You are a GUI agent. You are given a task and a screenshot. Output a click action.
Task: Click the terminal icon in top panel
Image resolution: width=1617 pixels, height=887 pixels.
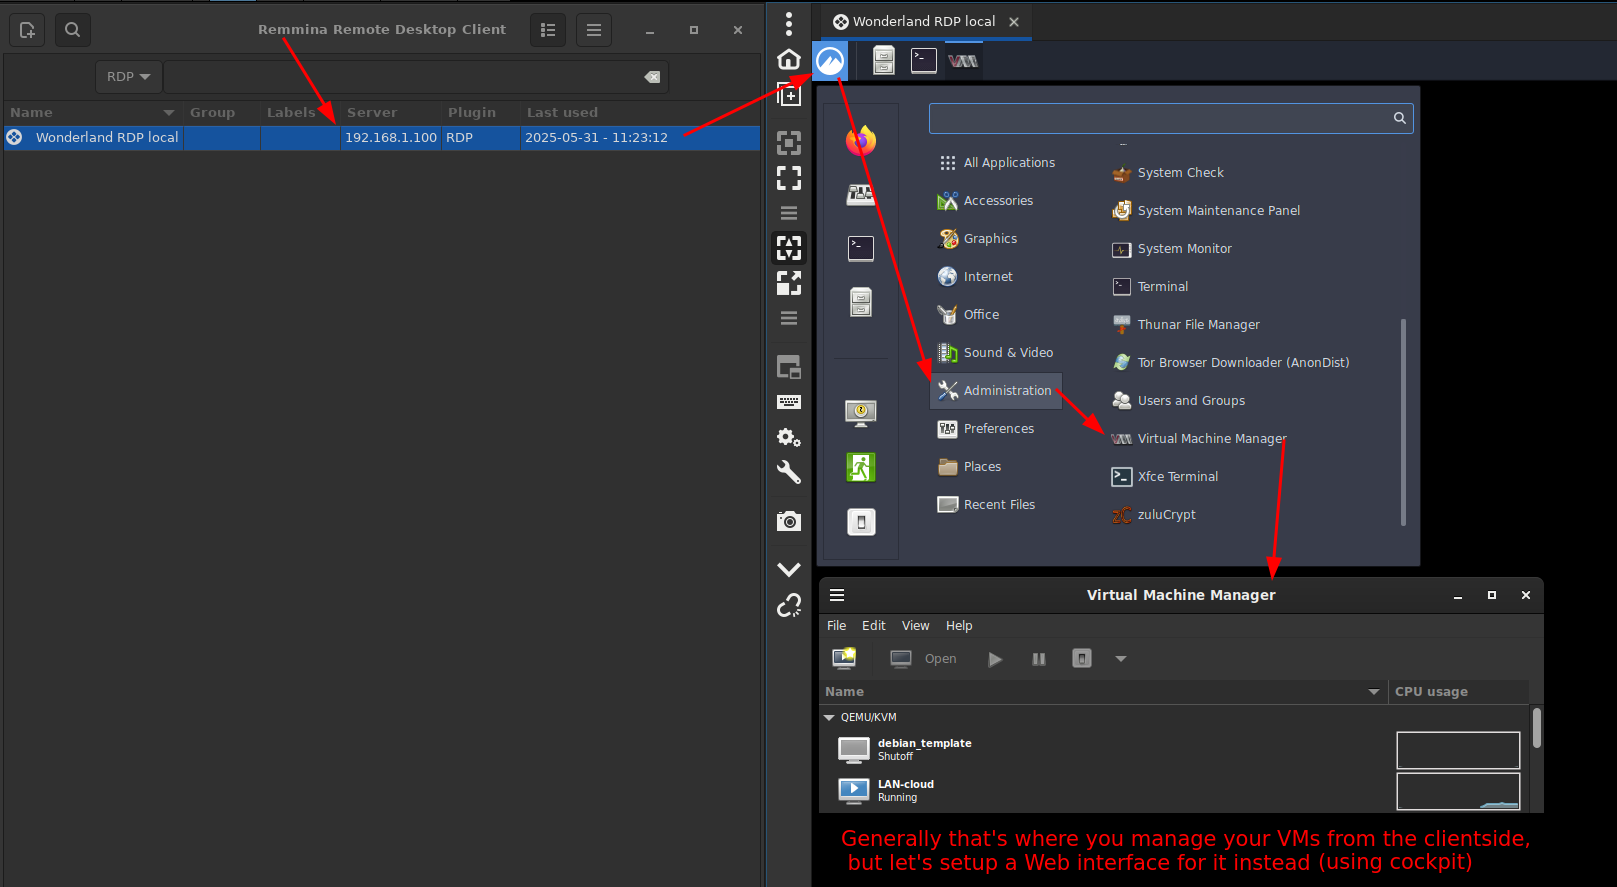[x=924, y=61]
